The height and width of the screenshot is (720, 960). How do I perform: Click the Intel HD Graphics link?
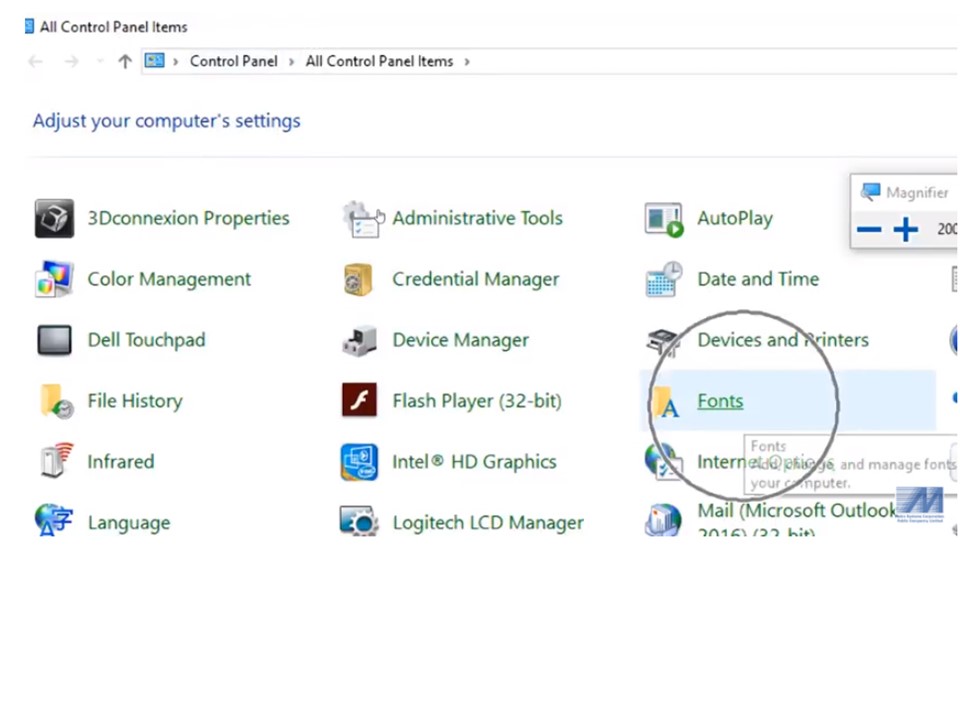click(x=474, y=462)
